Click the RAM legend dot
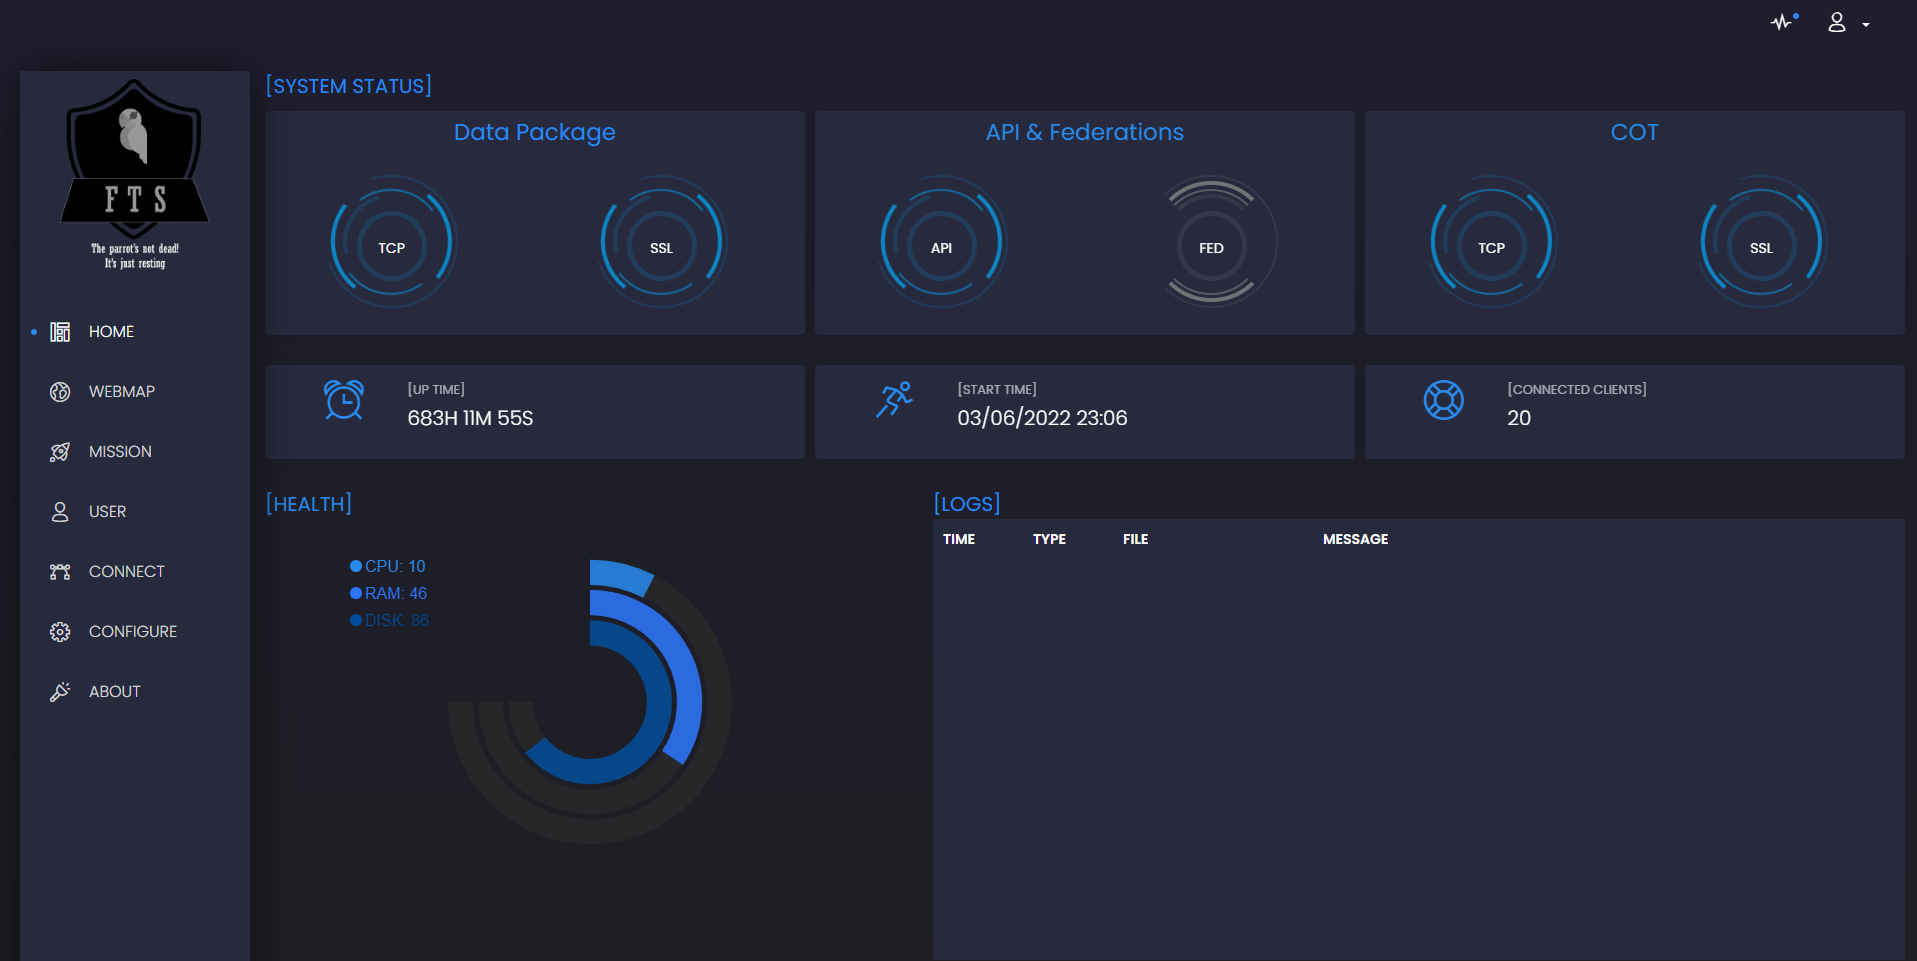 (x=356, y=593)
